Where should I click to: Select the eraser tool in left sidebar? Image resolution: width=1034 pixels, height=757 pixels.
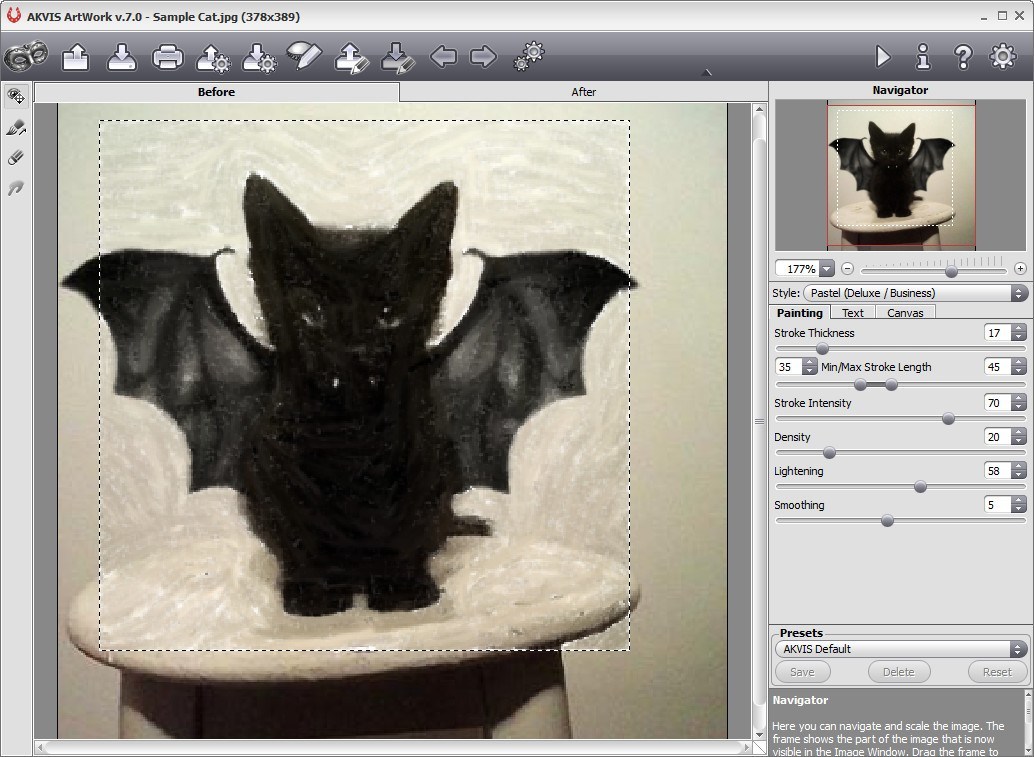16,158
